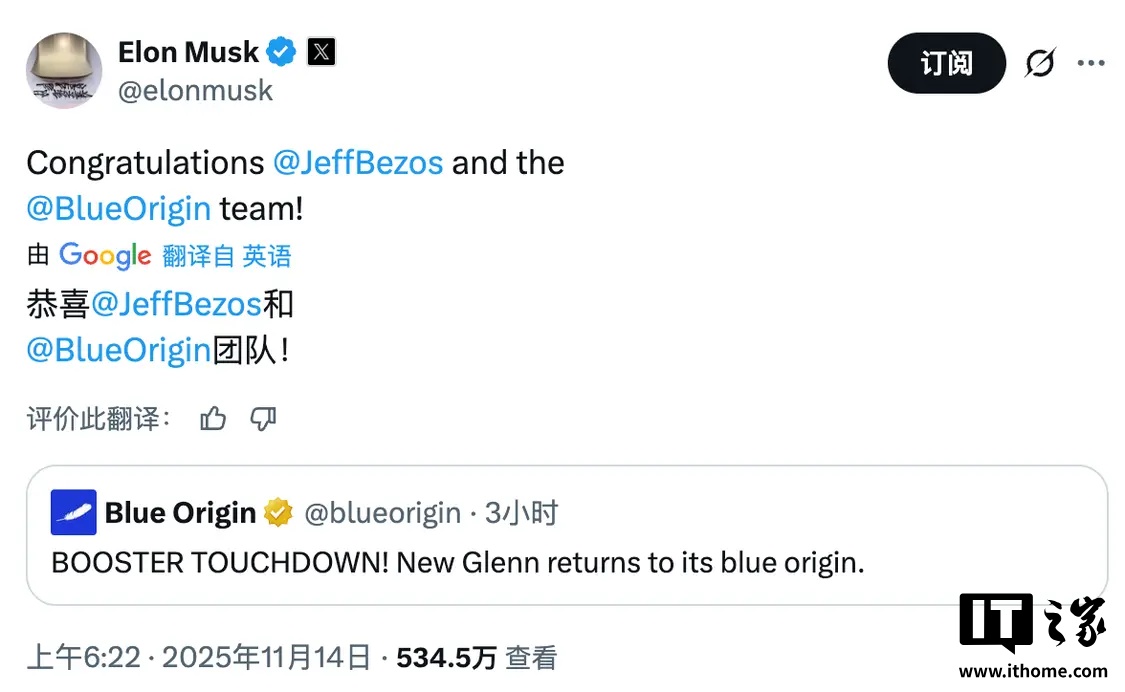This screenshot has width=1125, height=692.
Task: Toggle subscription via the 订阅 button
Action: pos(946,62)
